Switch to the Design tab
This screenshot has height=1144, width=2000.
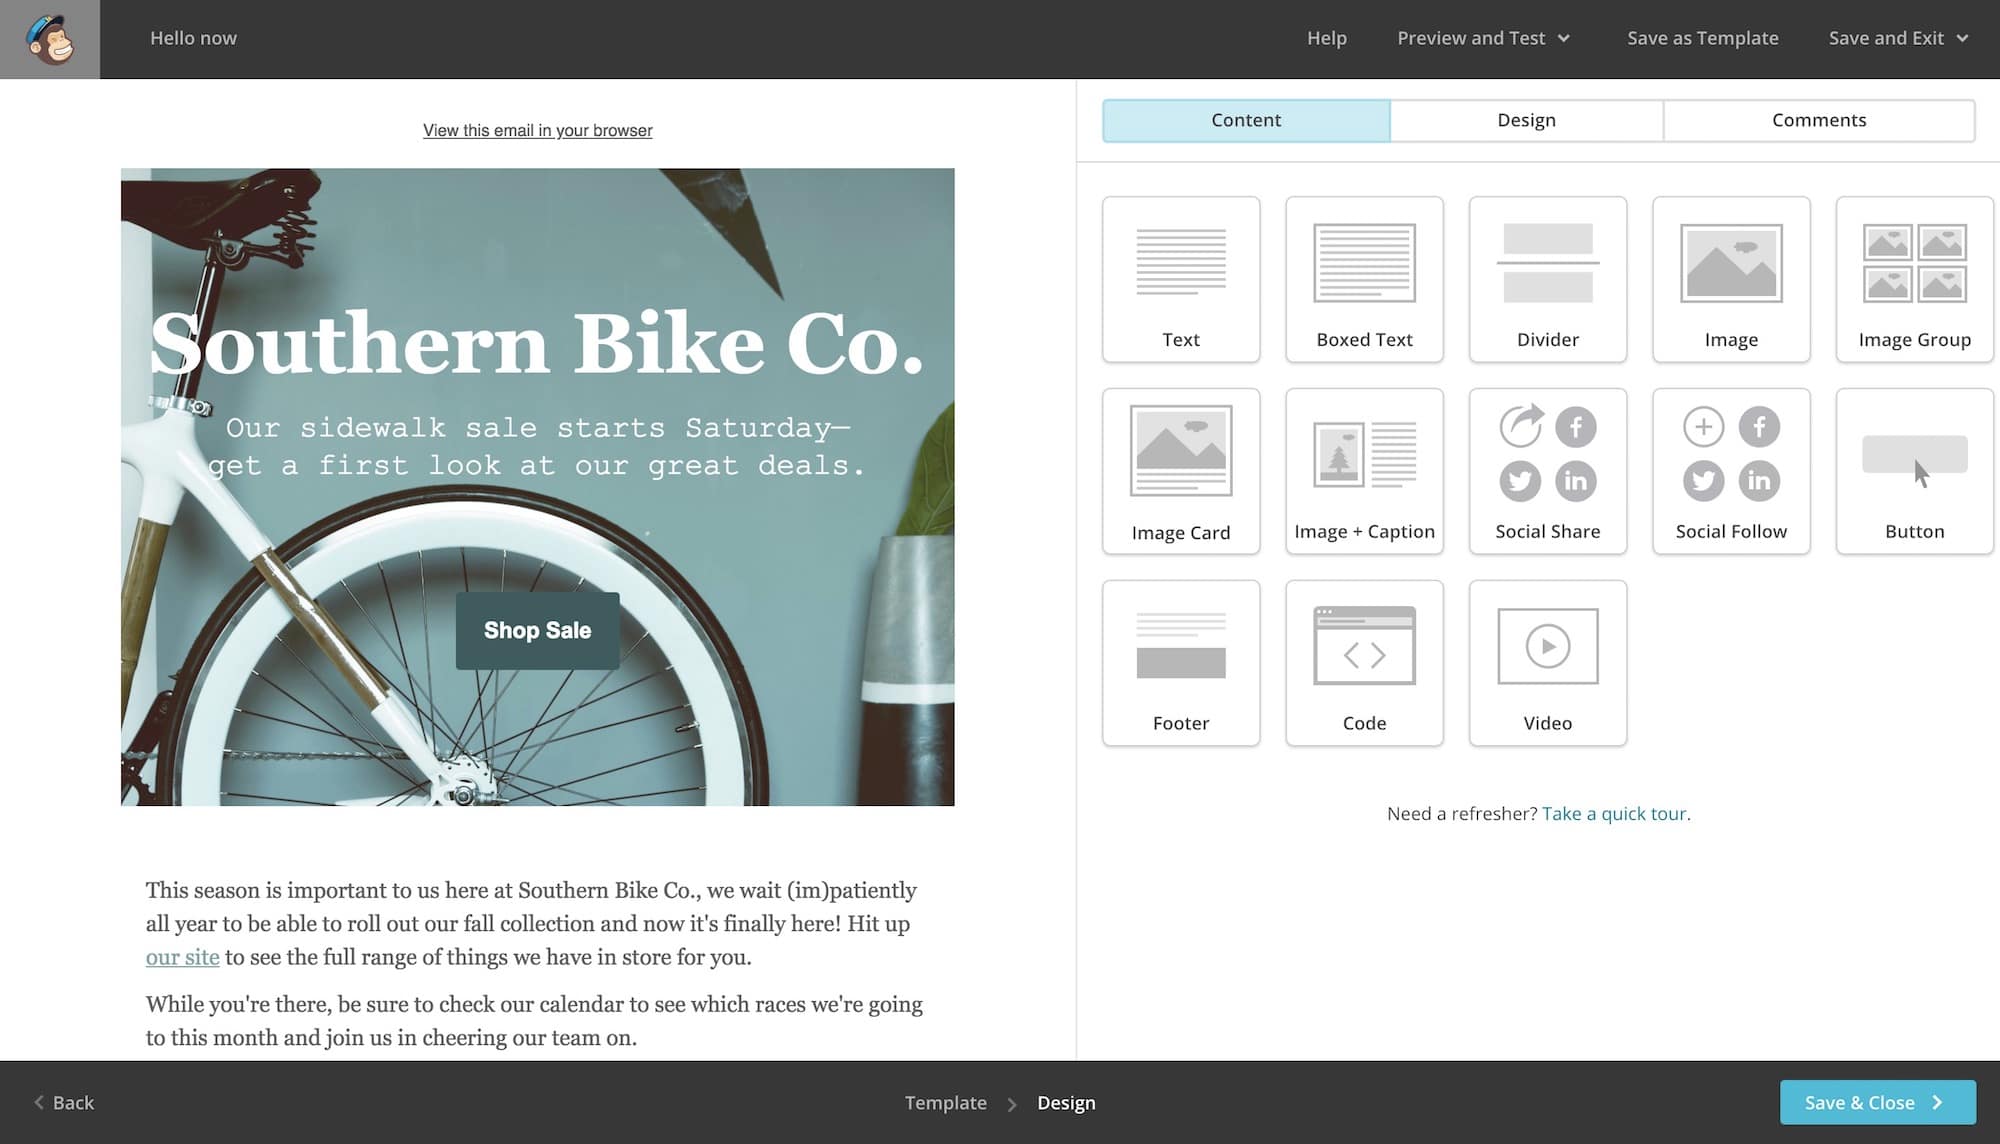1526,119
